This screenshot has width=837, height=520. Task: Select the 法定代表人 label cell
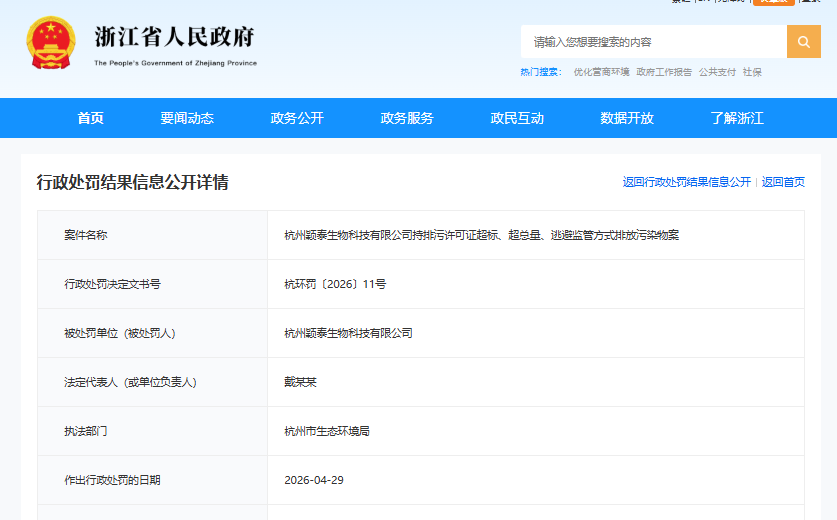pyautogui.click(x=153, y=382)
